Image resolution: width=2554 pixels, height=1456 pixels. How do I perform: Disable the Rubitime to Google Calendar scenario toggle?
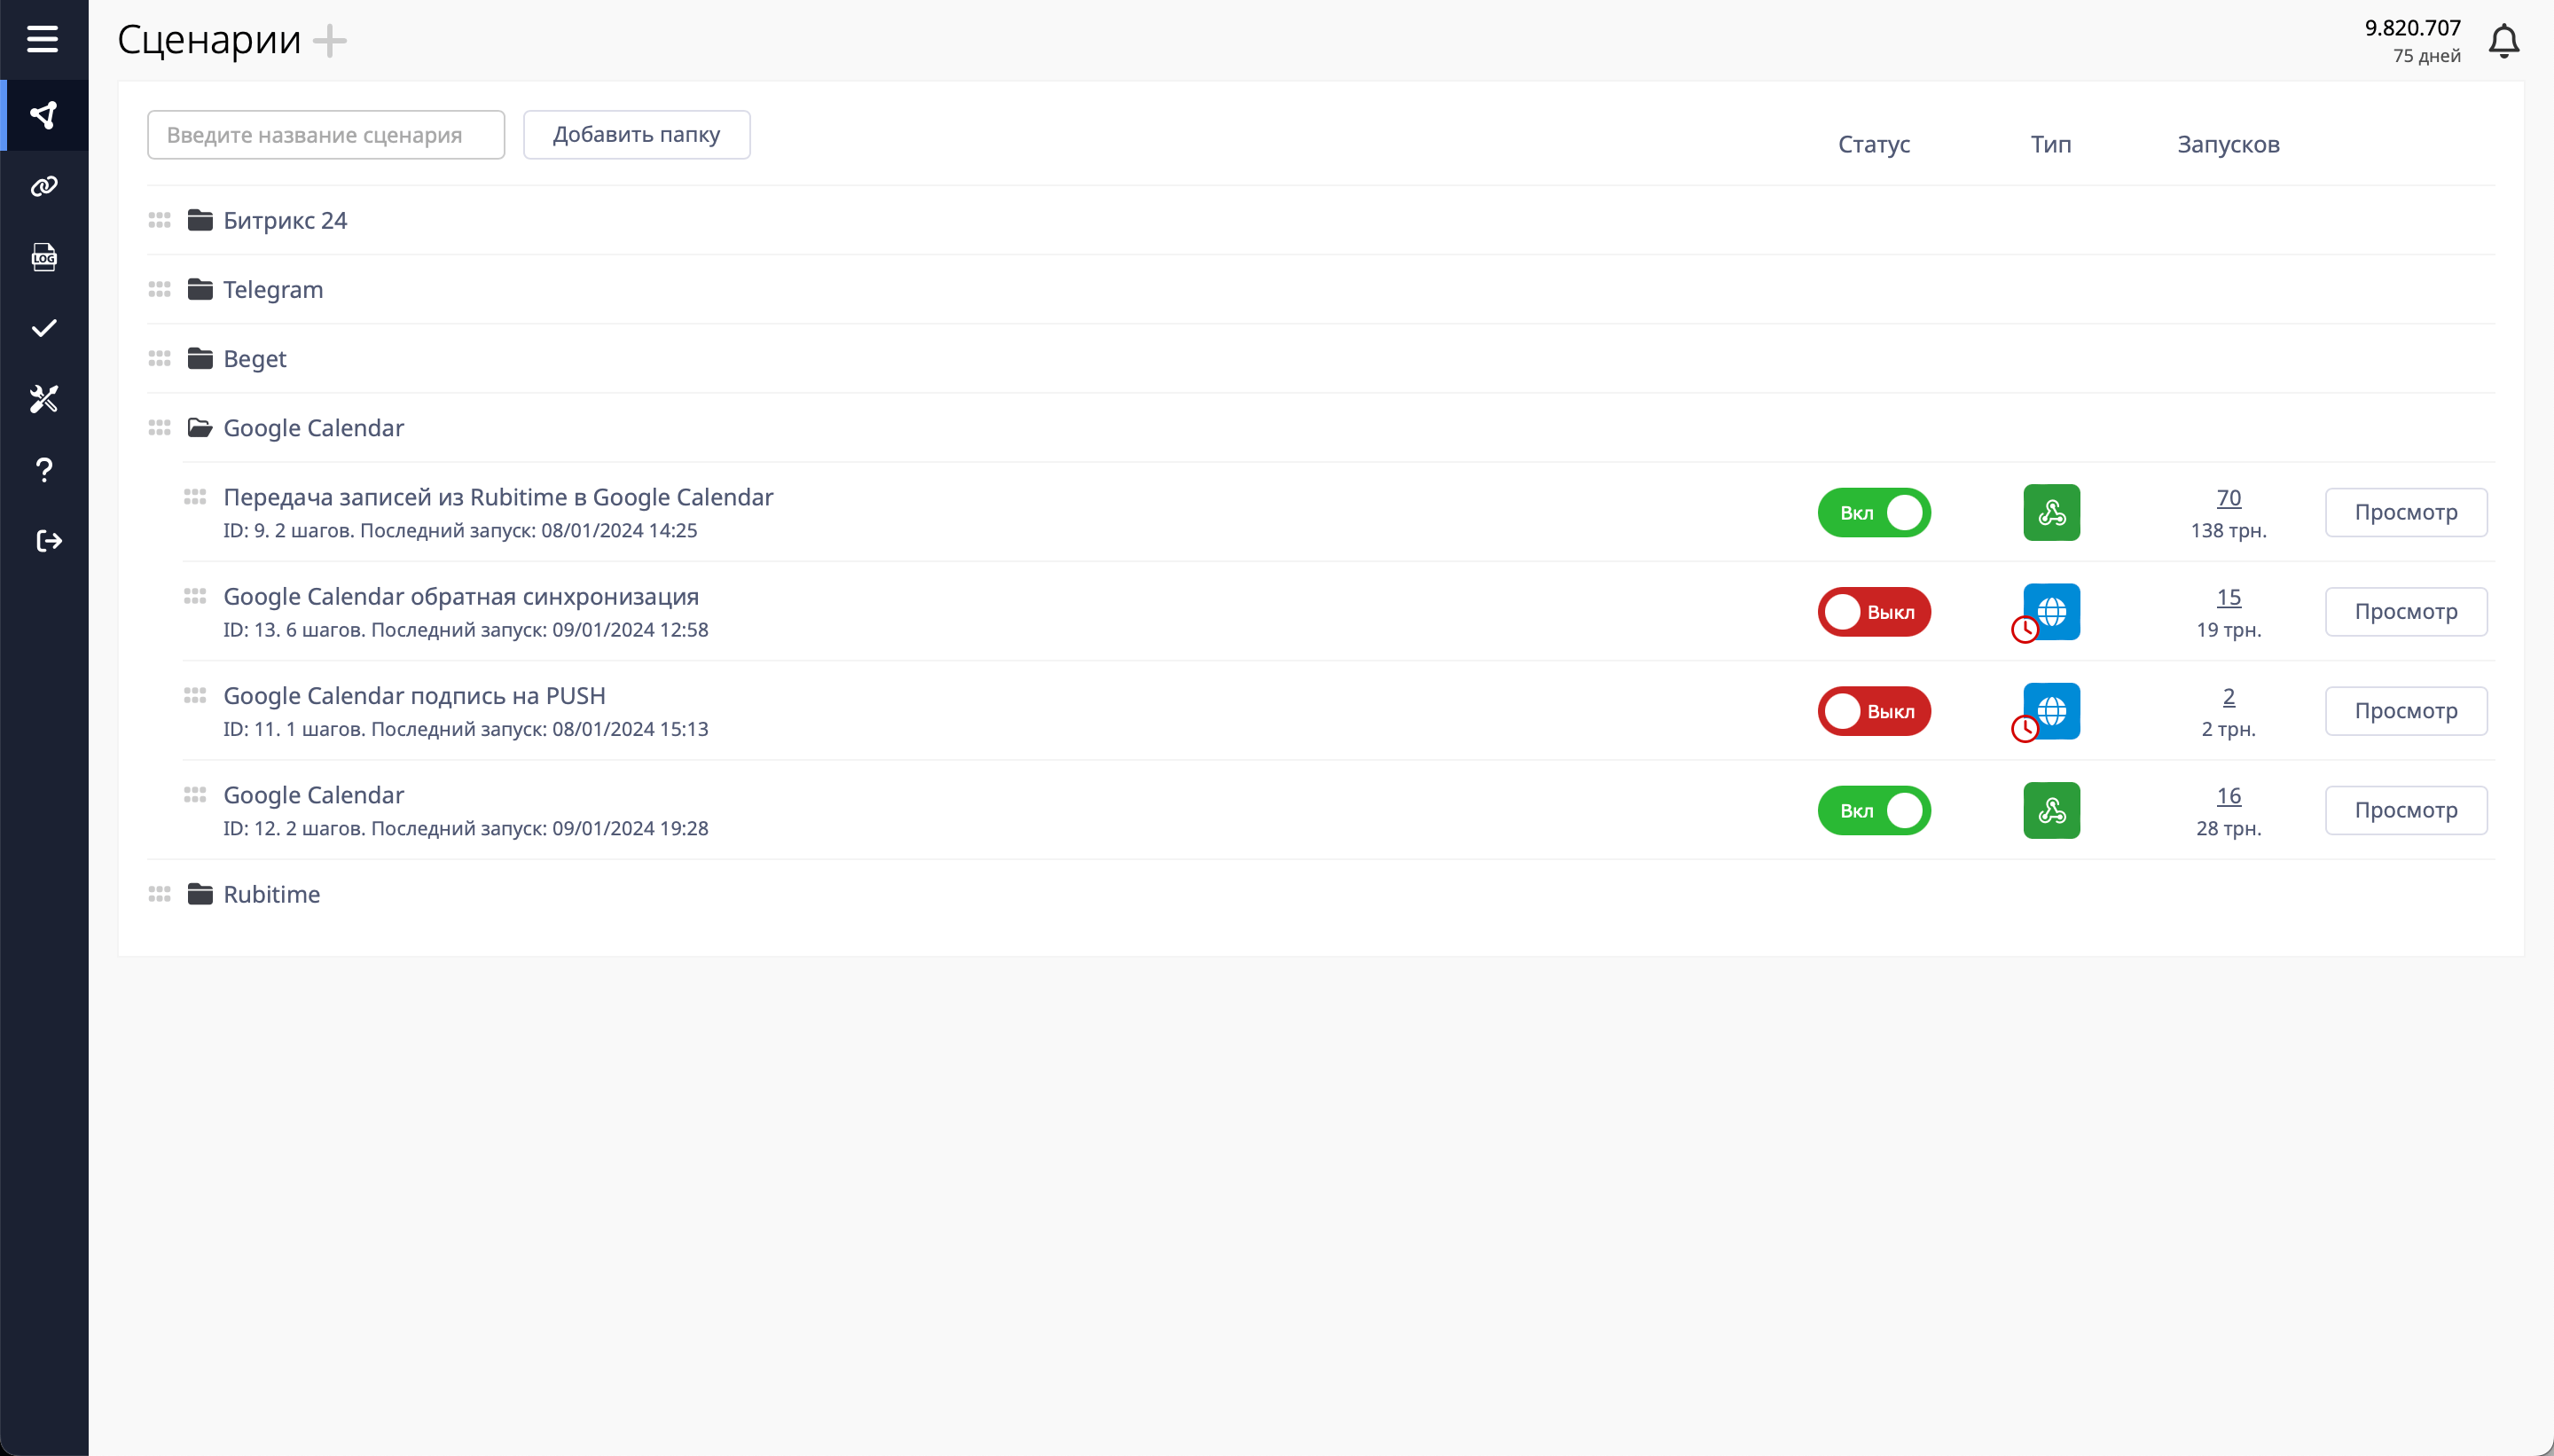click(x=1873, y=512)
